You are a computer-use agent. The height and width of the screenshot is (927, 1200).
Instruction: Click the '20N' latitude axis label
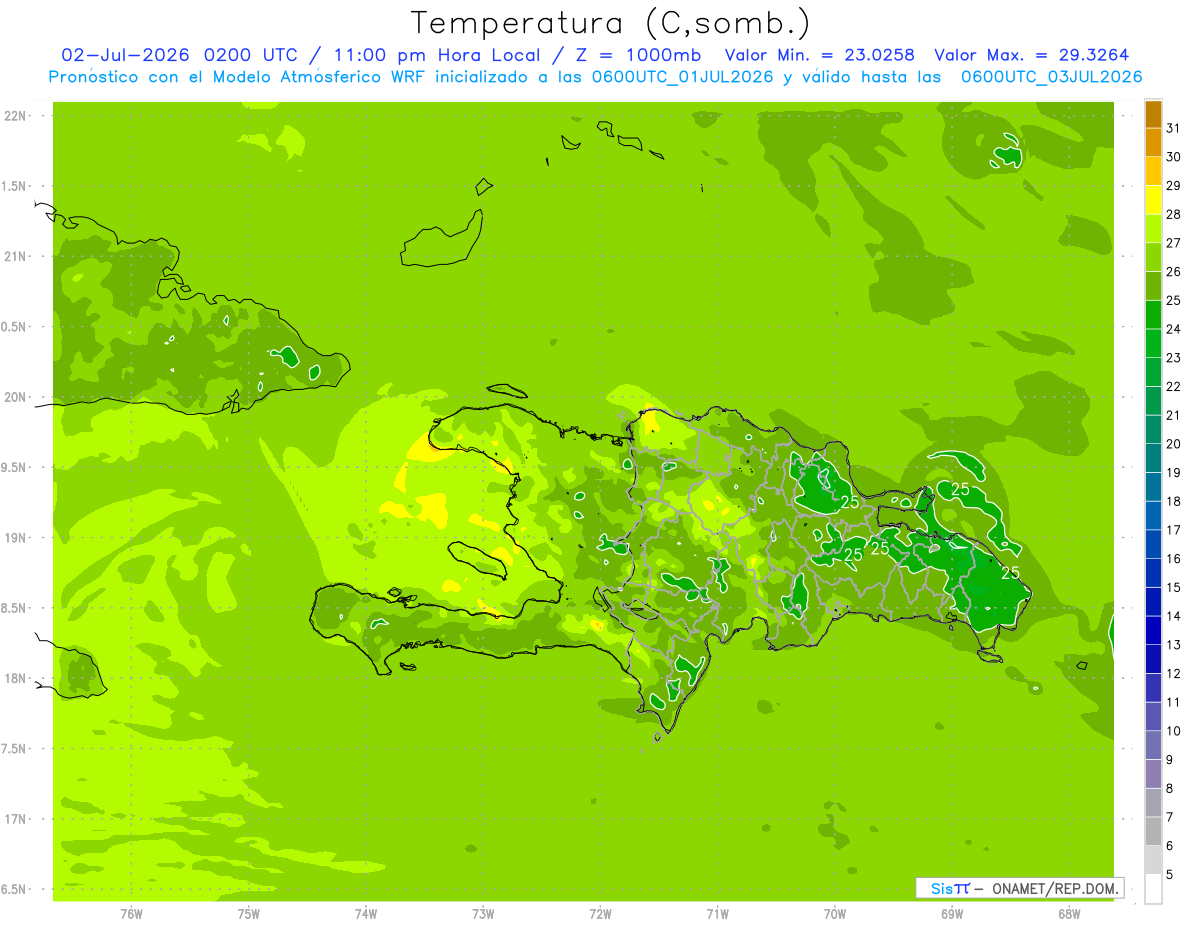15,397
